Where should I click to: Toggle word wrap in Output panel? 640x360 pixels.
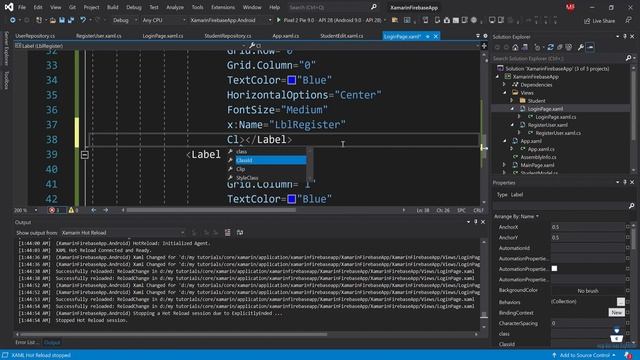click(x=240, y=233)
